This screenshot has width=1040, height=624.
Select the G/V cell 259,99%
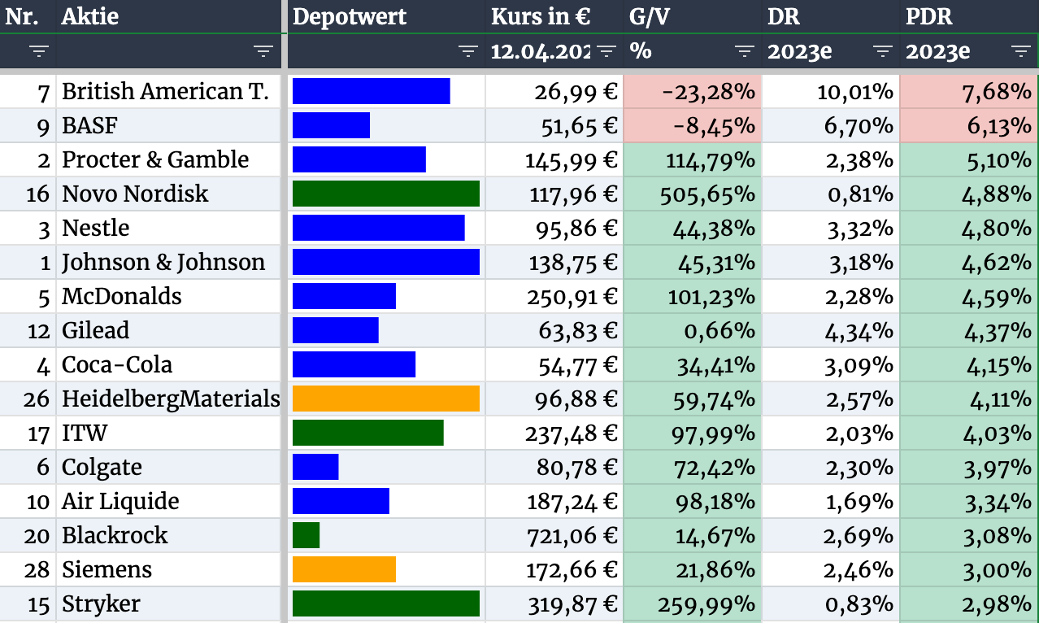[692, 603]
